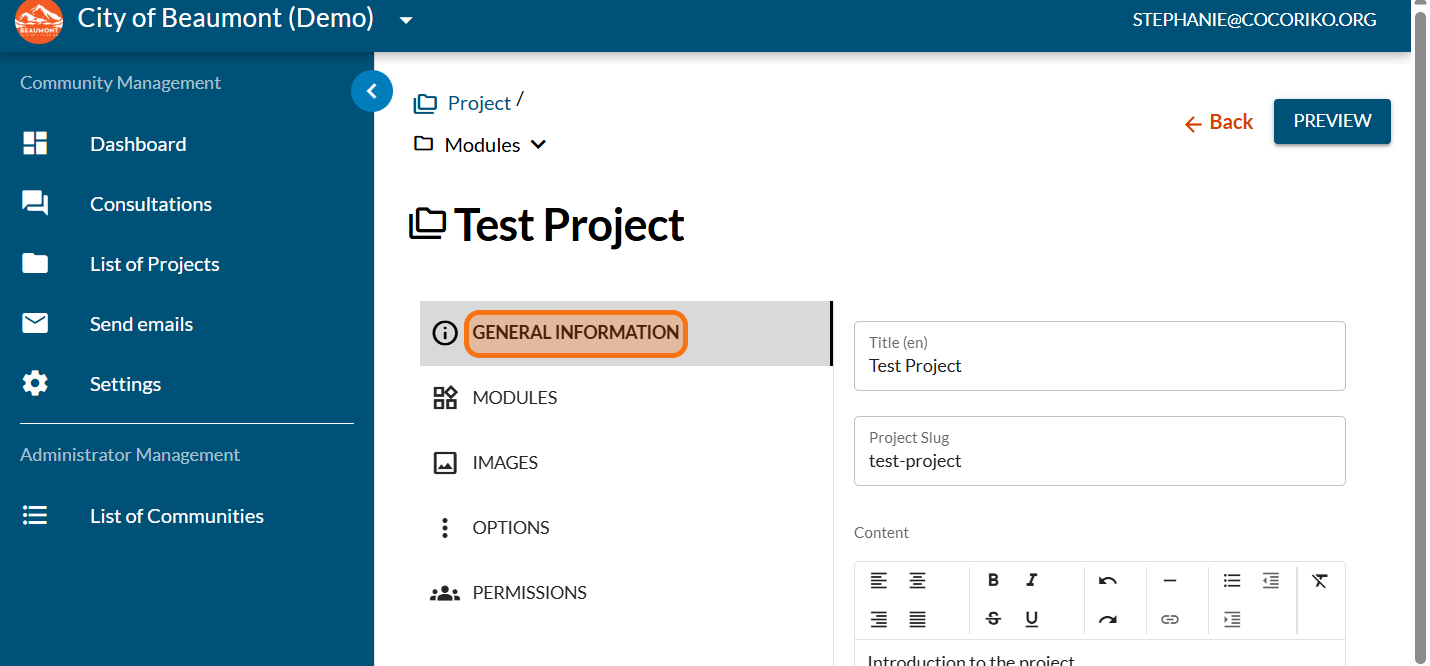1430x666 pixels.
Task: Click the vertical page scrollbar
Action: (1420, 300)
